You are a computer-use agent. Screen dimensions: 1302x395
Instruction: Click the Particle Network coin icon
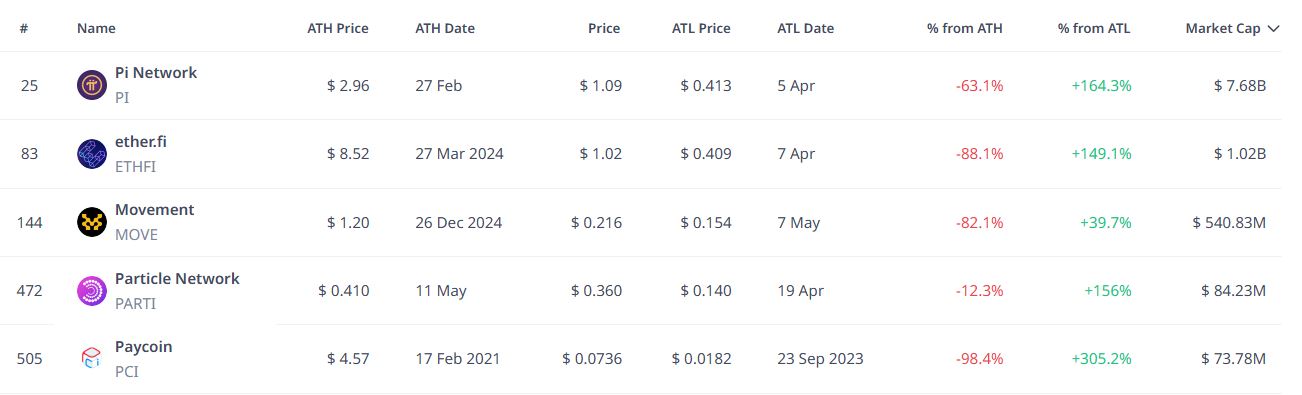92,290
